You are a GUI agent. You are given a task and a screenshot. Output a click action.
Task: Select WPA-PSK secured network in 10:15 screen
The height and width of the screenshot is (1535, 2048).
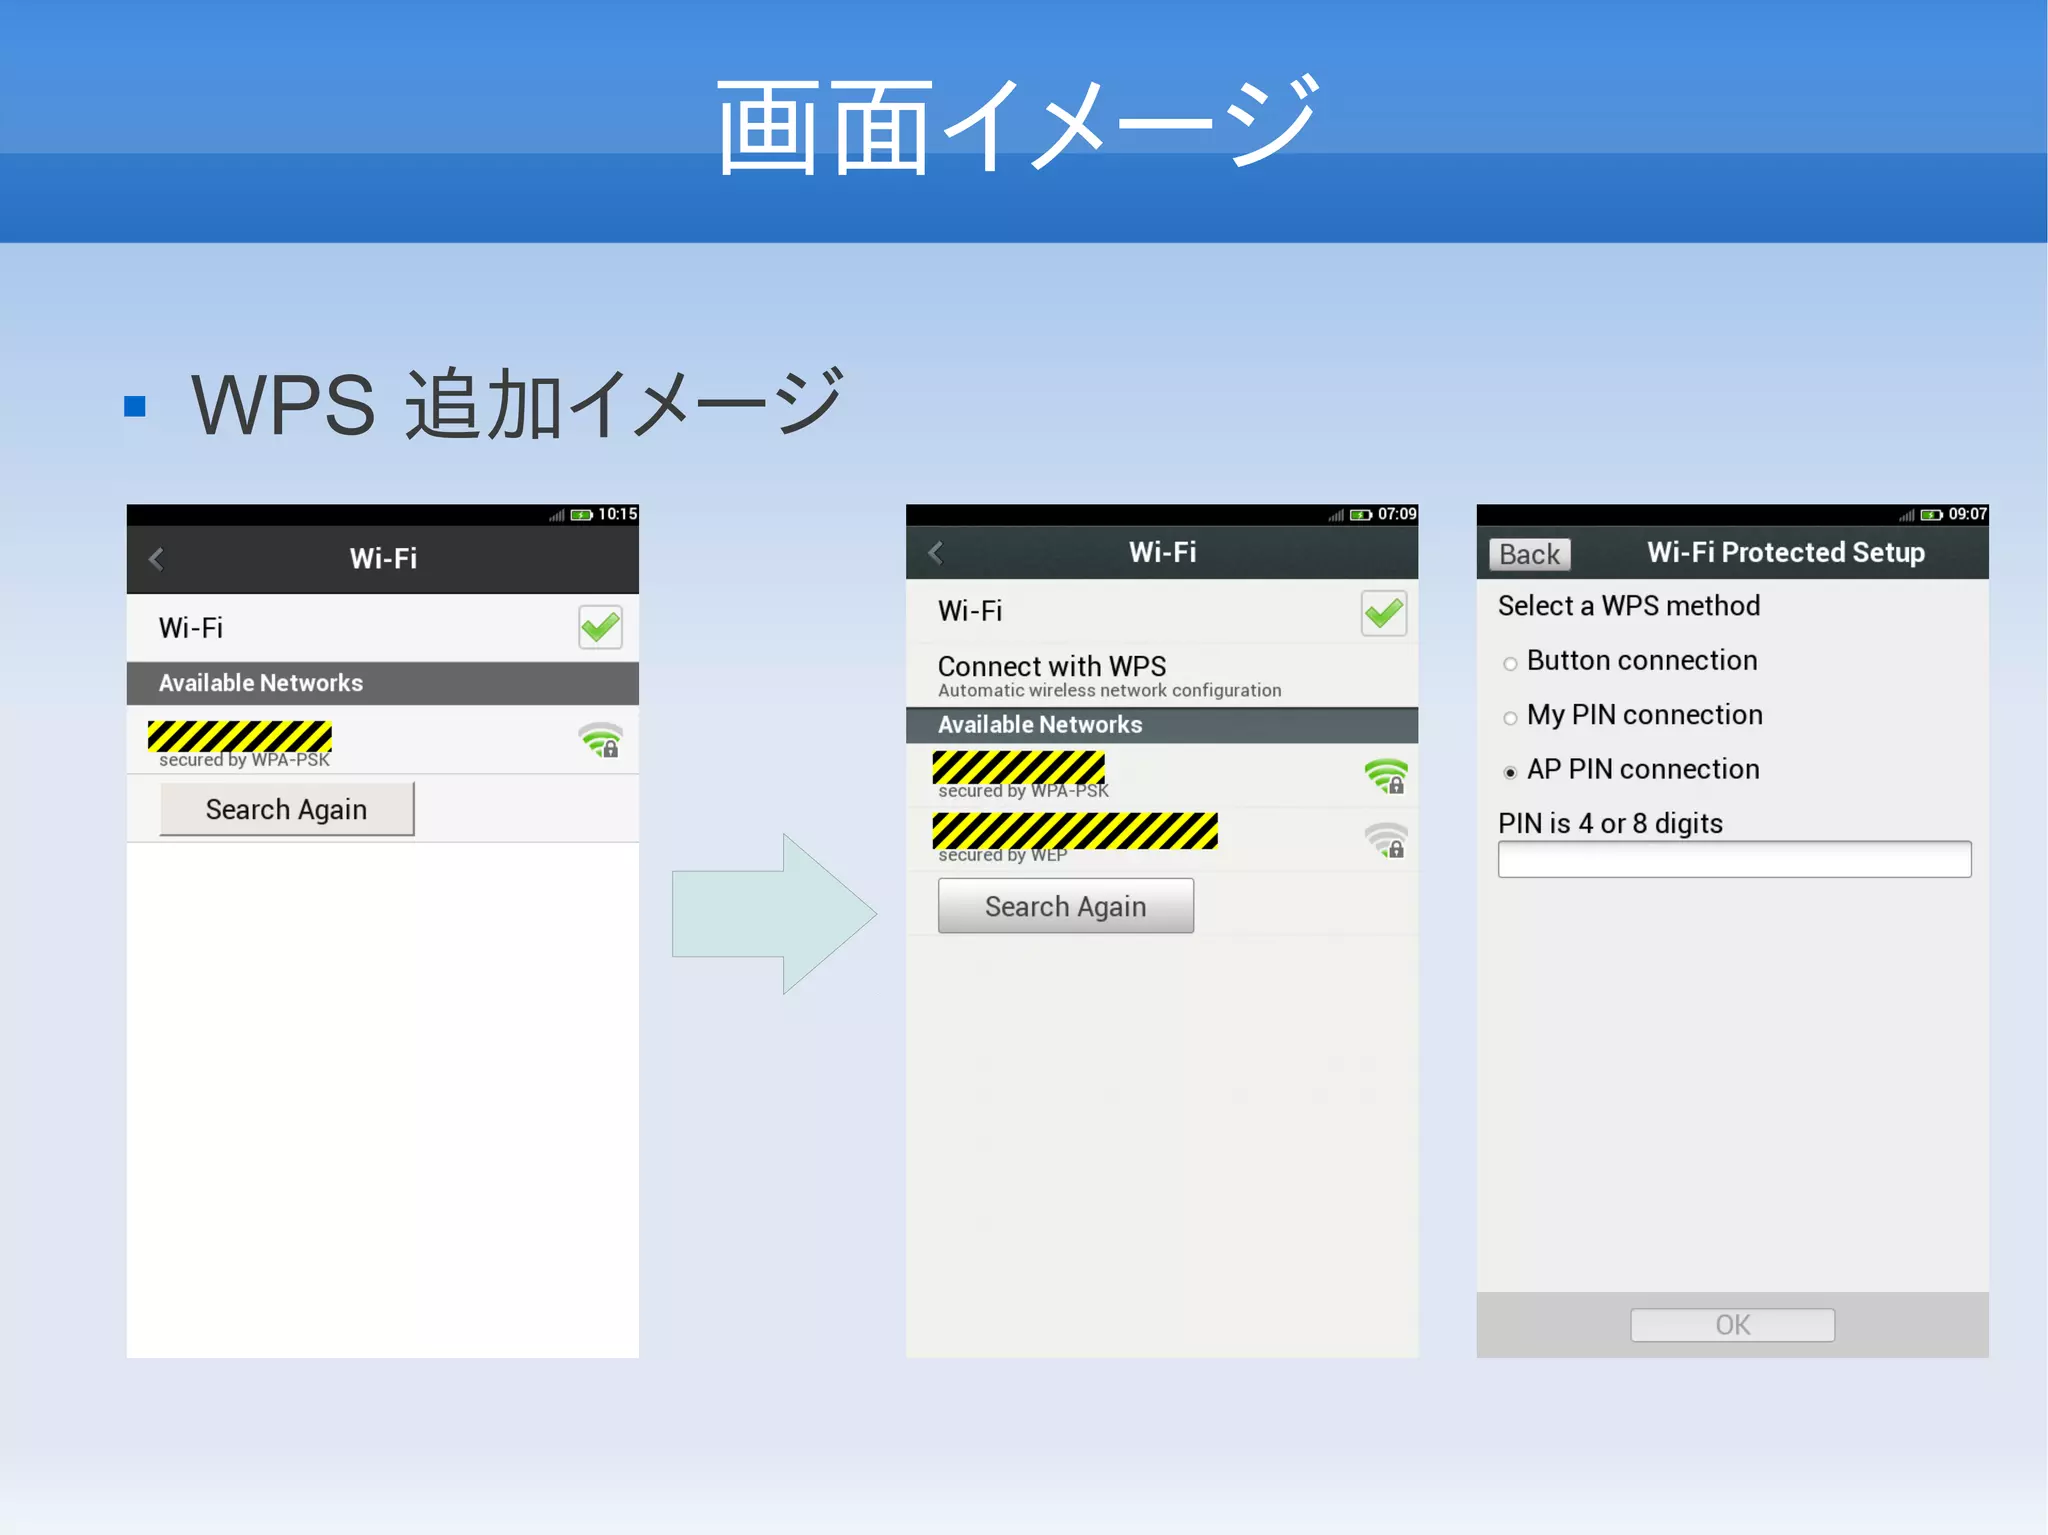382,740
